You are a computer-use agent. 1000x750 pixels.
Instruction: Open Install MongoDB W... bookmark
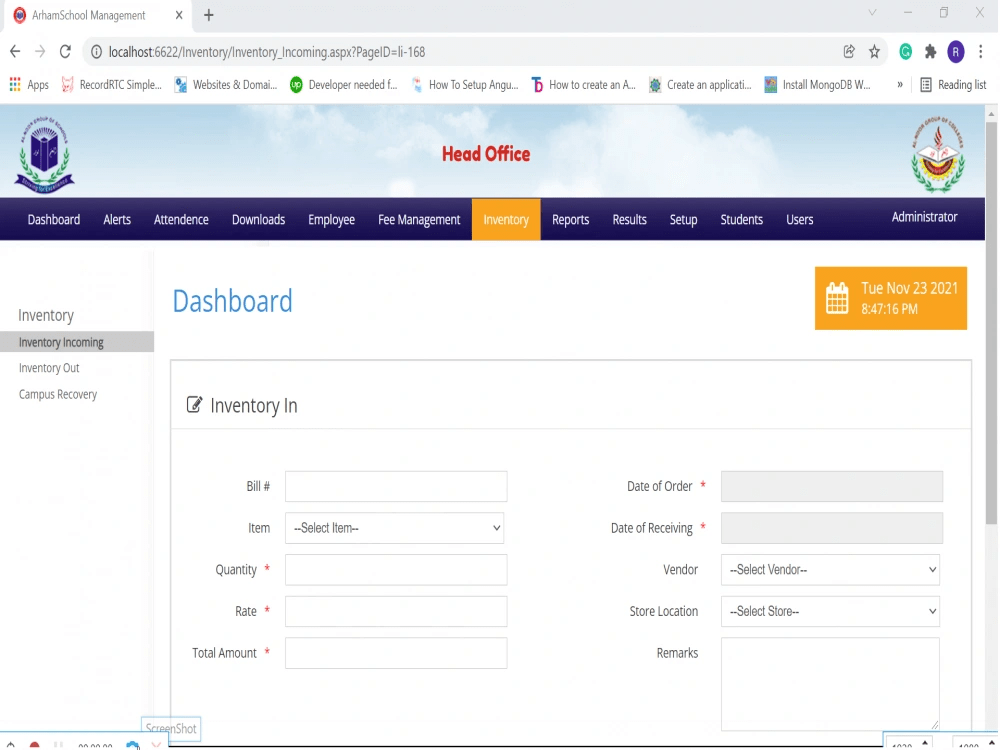(x=817, y=85)
